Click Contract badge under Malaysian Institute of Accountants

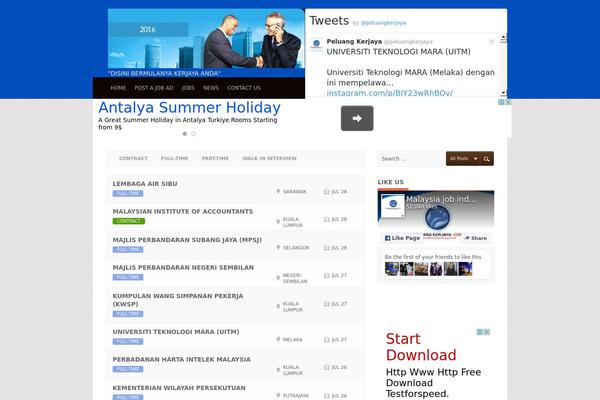pyautogui.click(x=129, y=221)
